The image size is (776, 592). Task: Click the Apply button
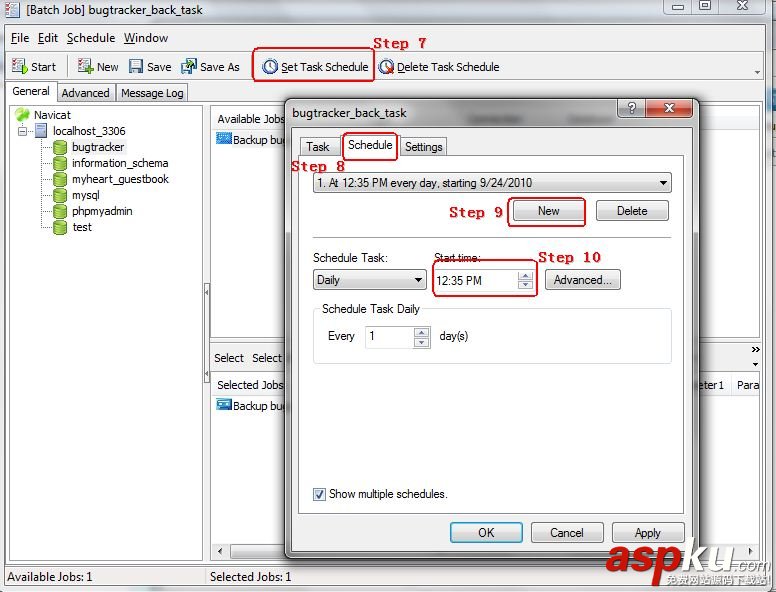click(648, 533)
